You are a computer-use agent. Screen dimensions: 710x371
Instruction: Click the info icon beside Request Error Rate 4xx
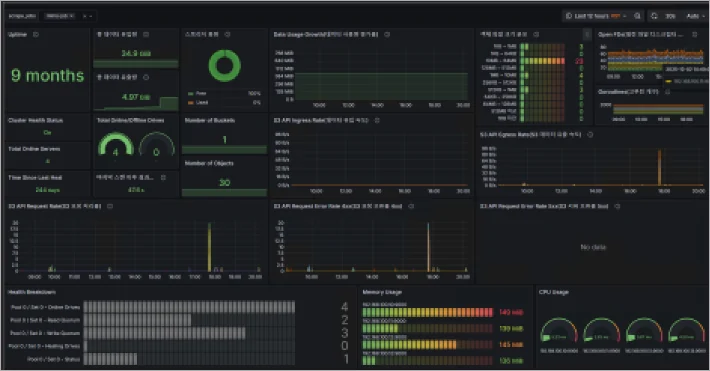(411, 206)
